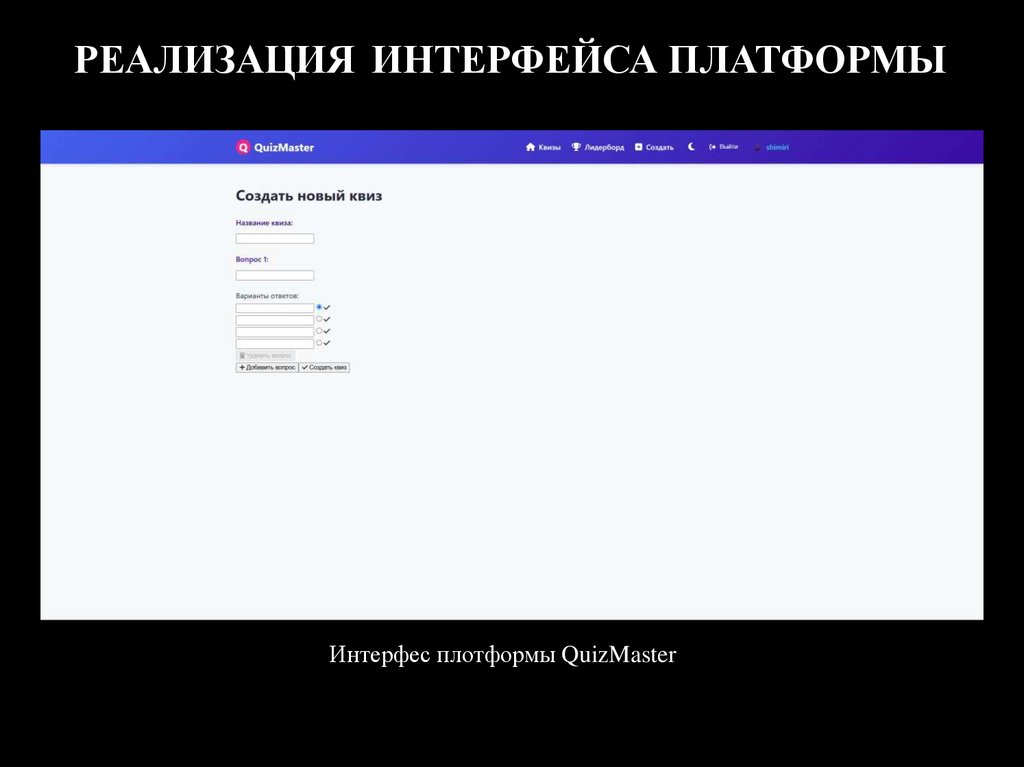Click the checkmark icon beside last answer option
The height and width of the screenshot is (767, 1024).
point(327,342)
